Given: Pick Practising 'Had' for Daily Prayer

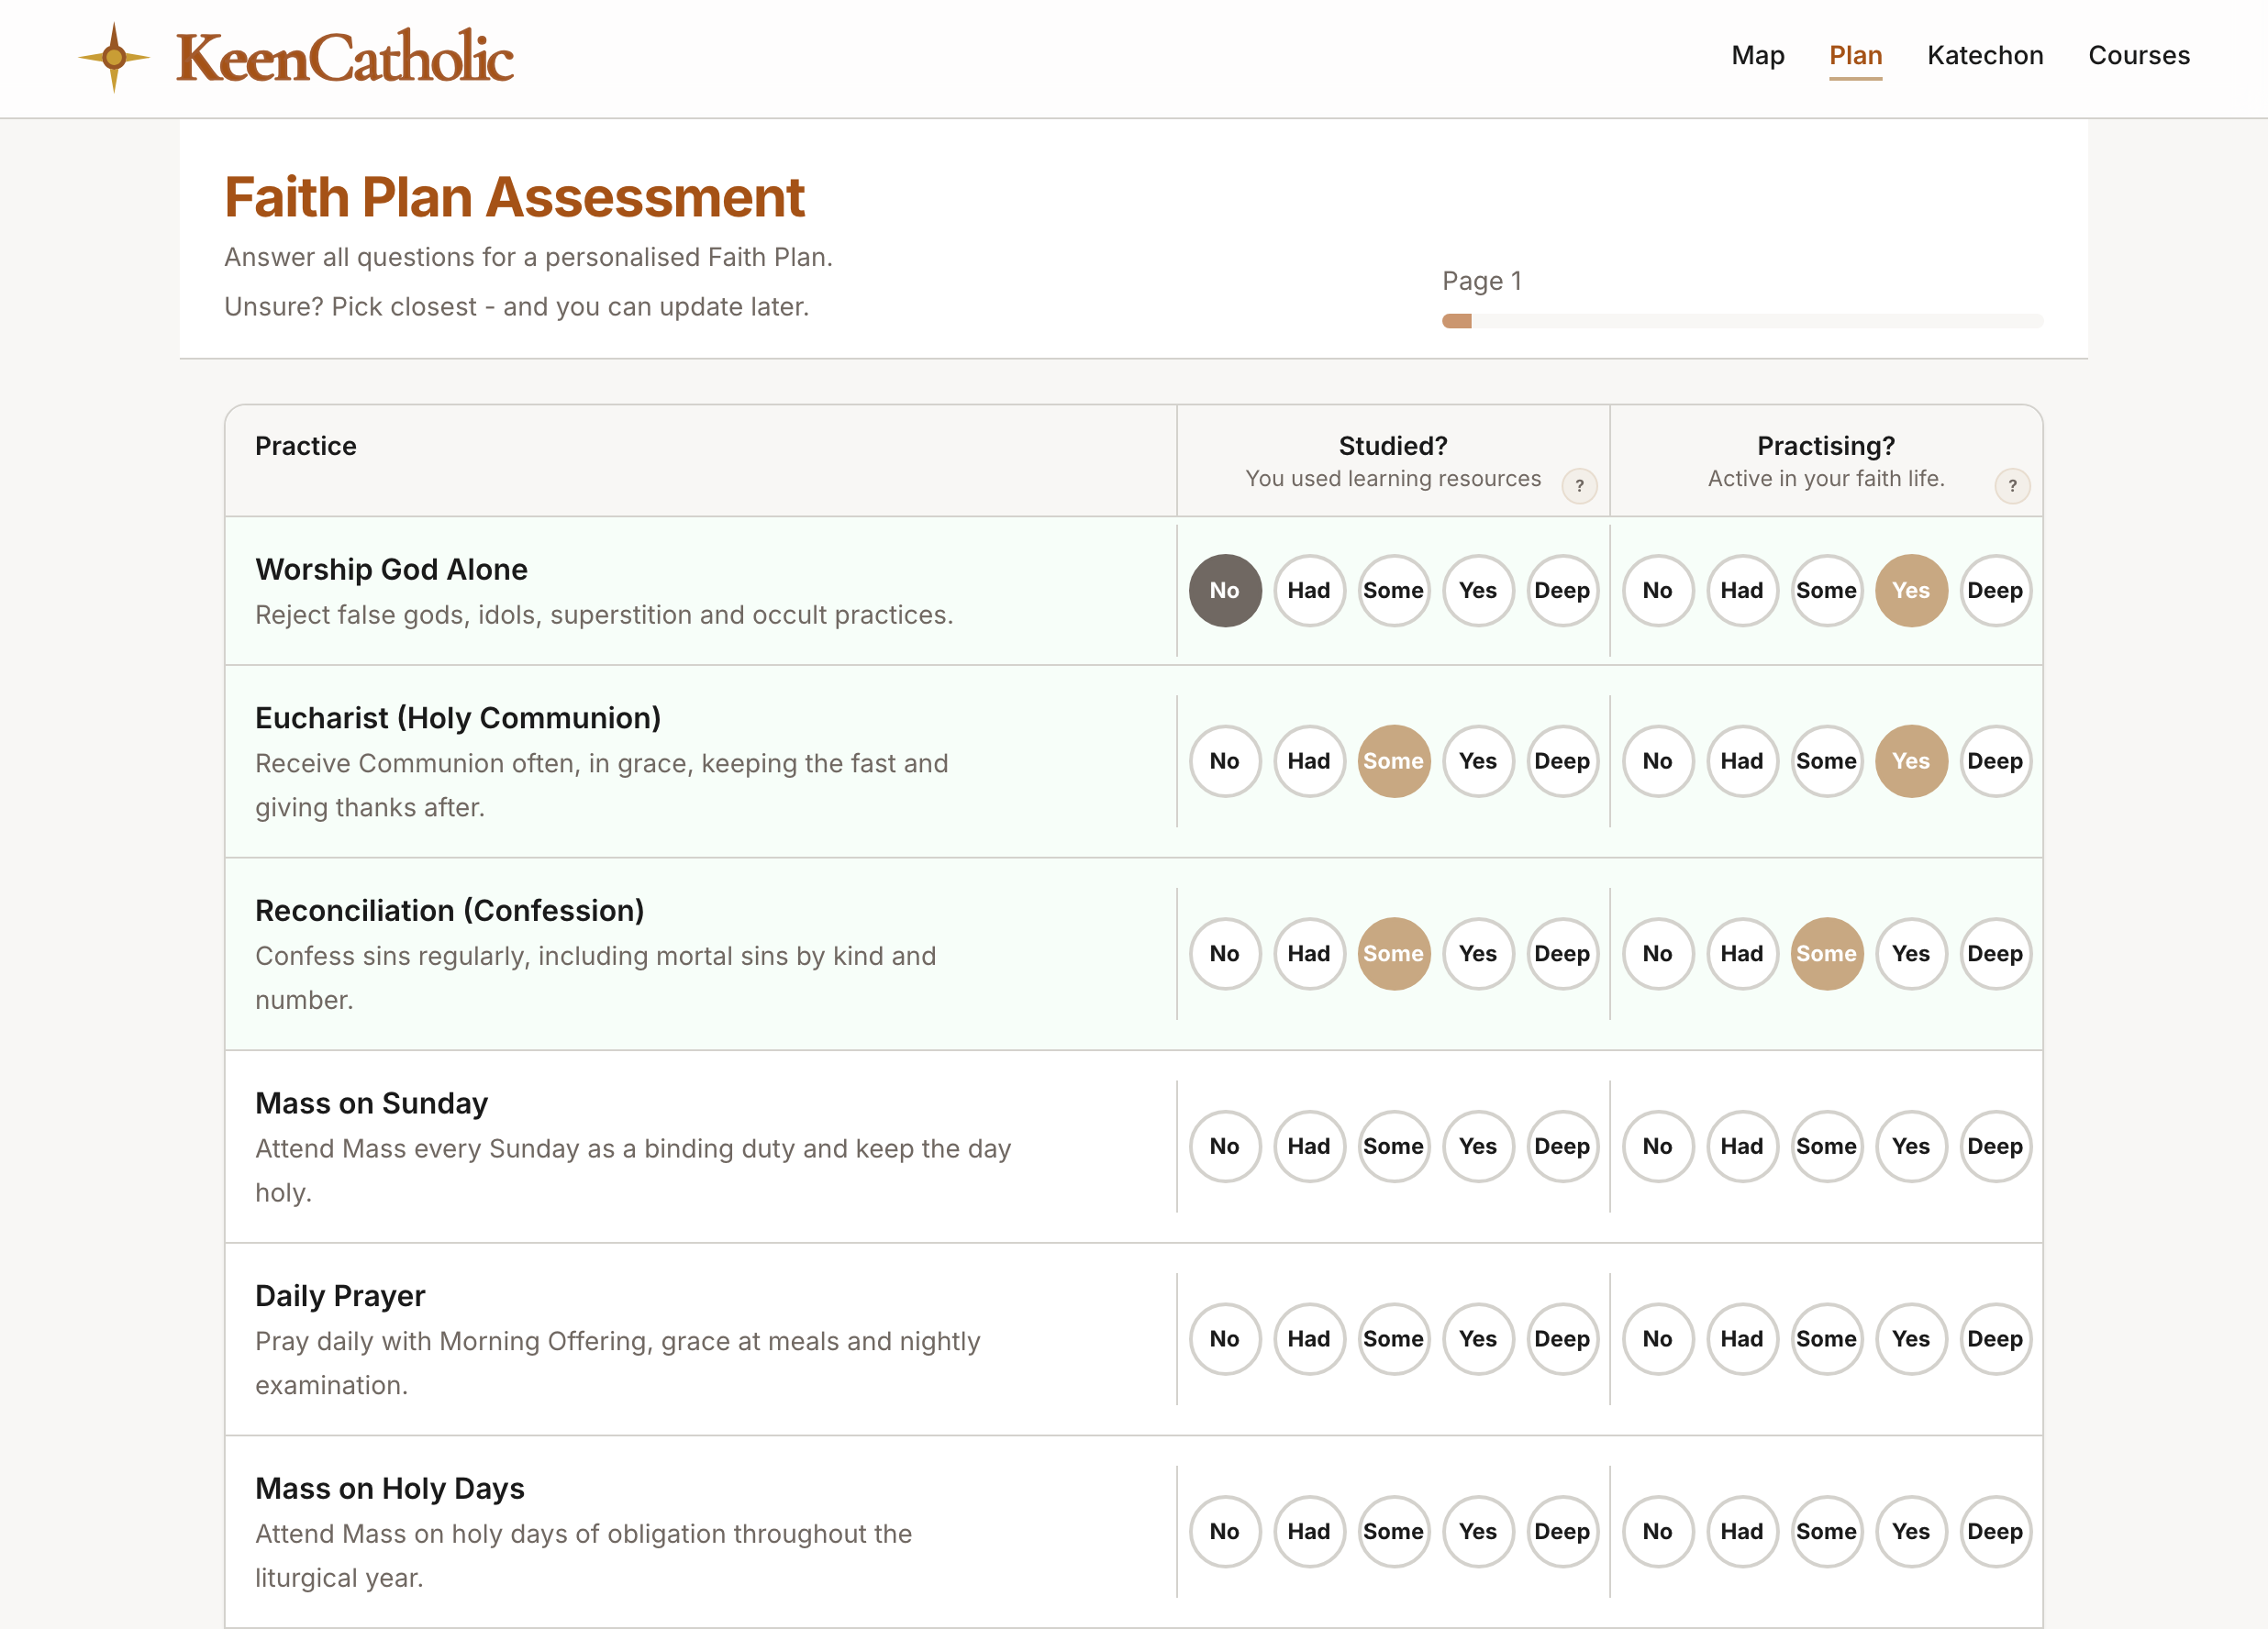Looking at the screenshot, I should (x=1742, y=1339).
